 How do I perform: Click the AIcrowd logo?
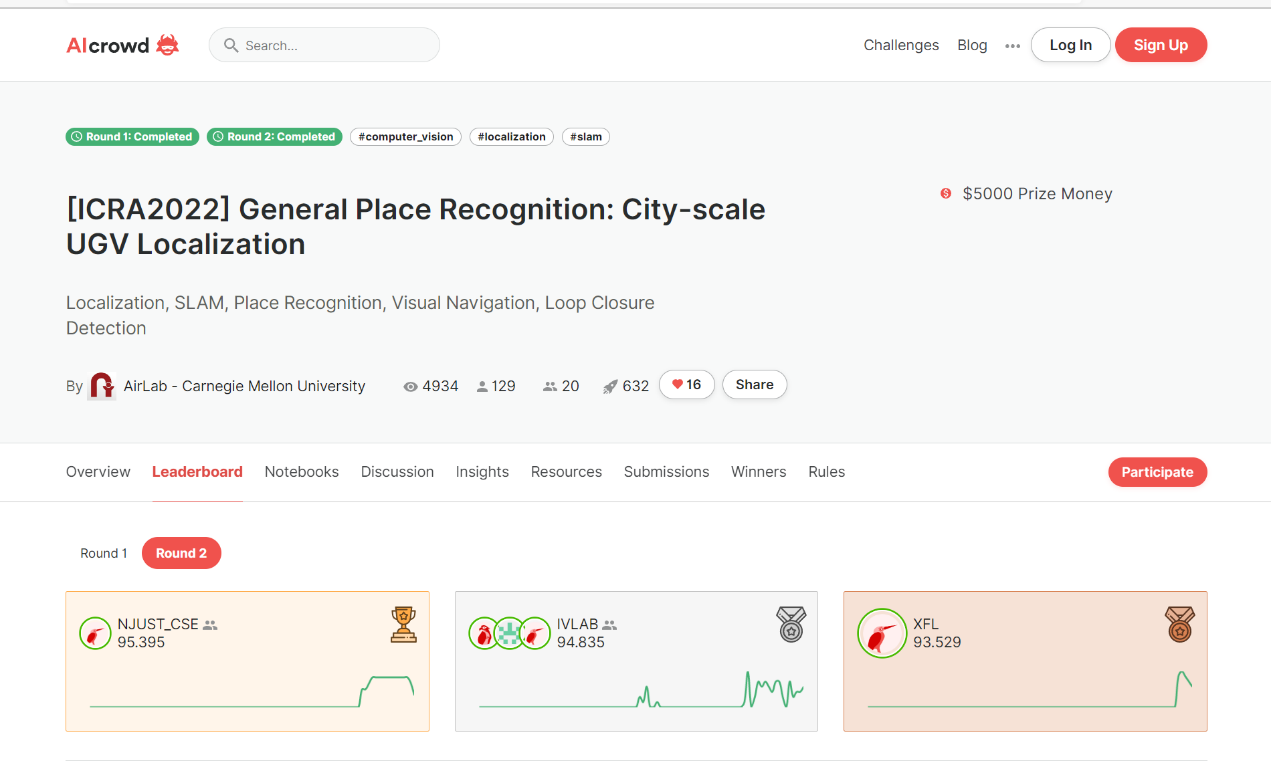point(122,45)
